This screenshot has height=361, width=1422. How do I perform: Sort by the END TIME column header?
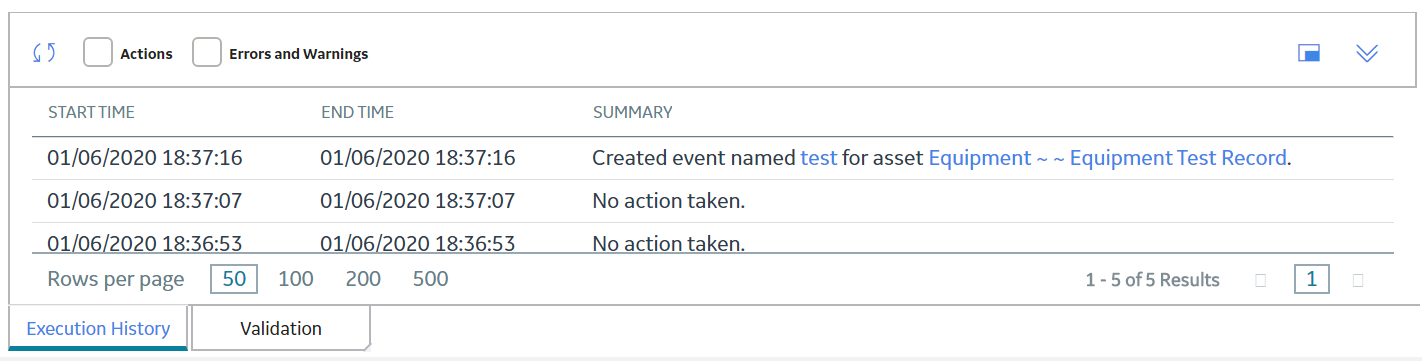point(357,112)
